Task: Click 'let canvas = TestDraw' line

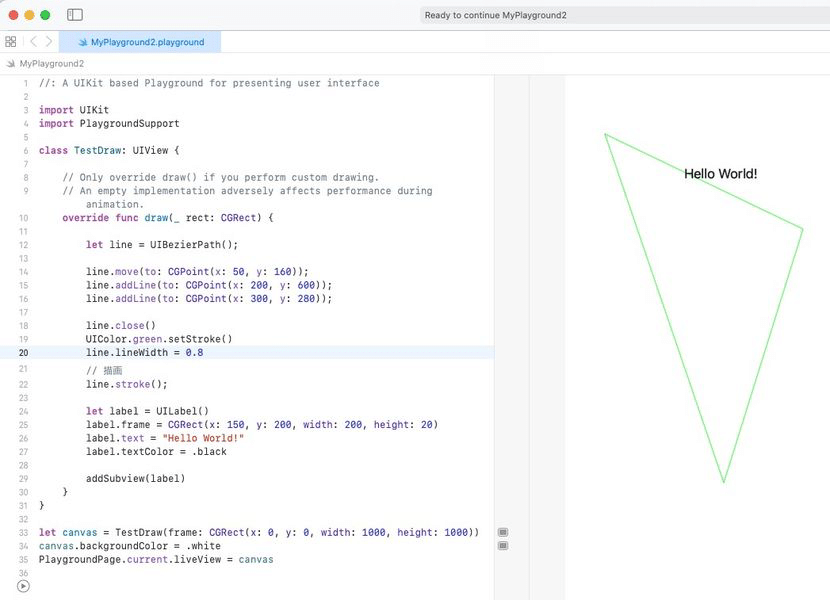Action: coord(259,533)
